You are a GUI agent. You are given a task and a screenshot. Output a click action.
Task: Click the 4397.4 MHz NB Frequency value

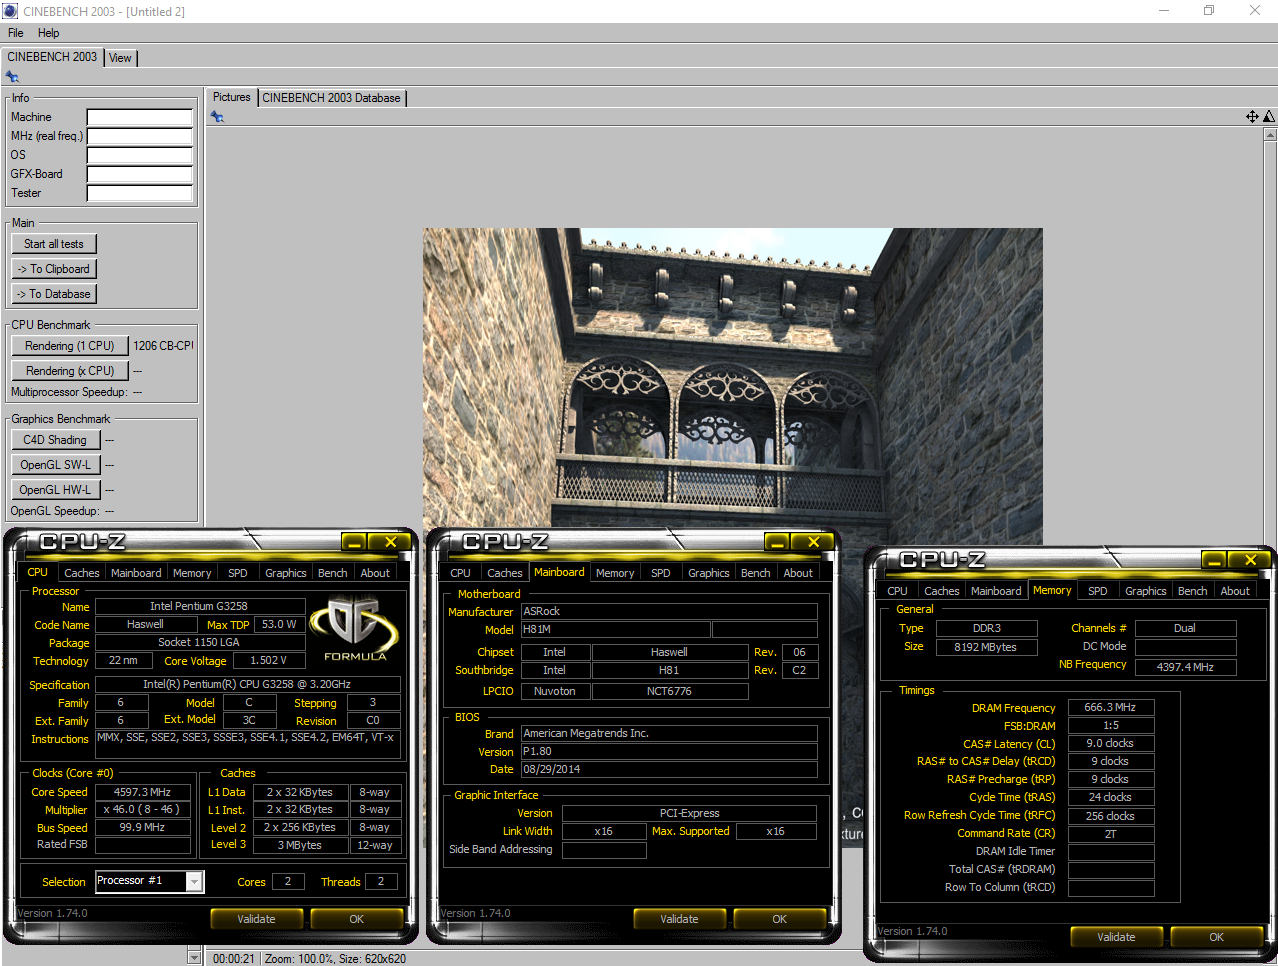click(x=1185, y=667)
